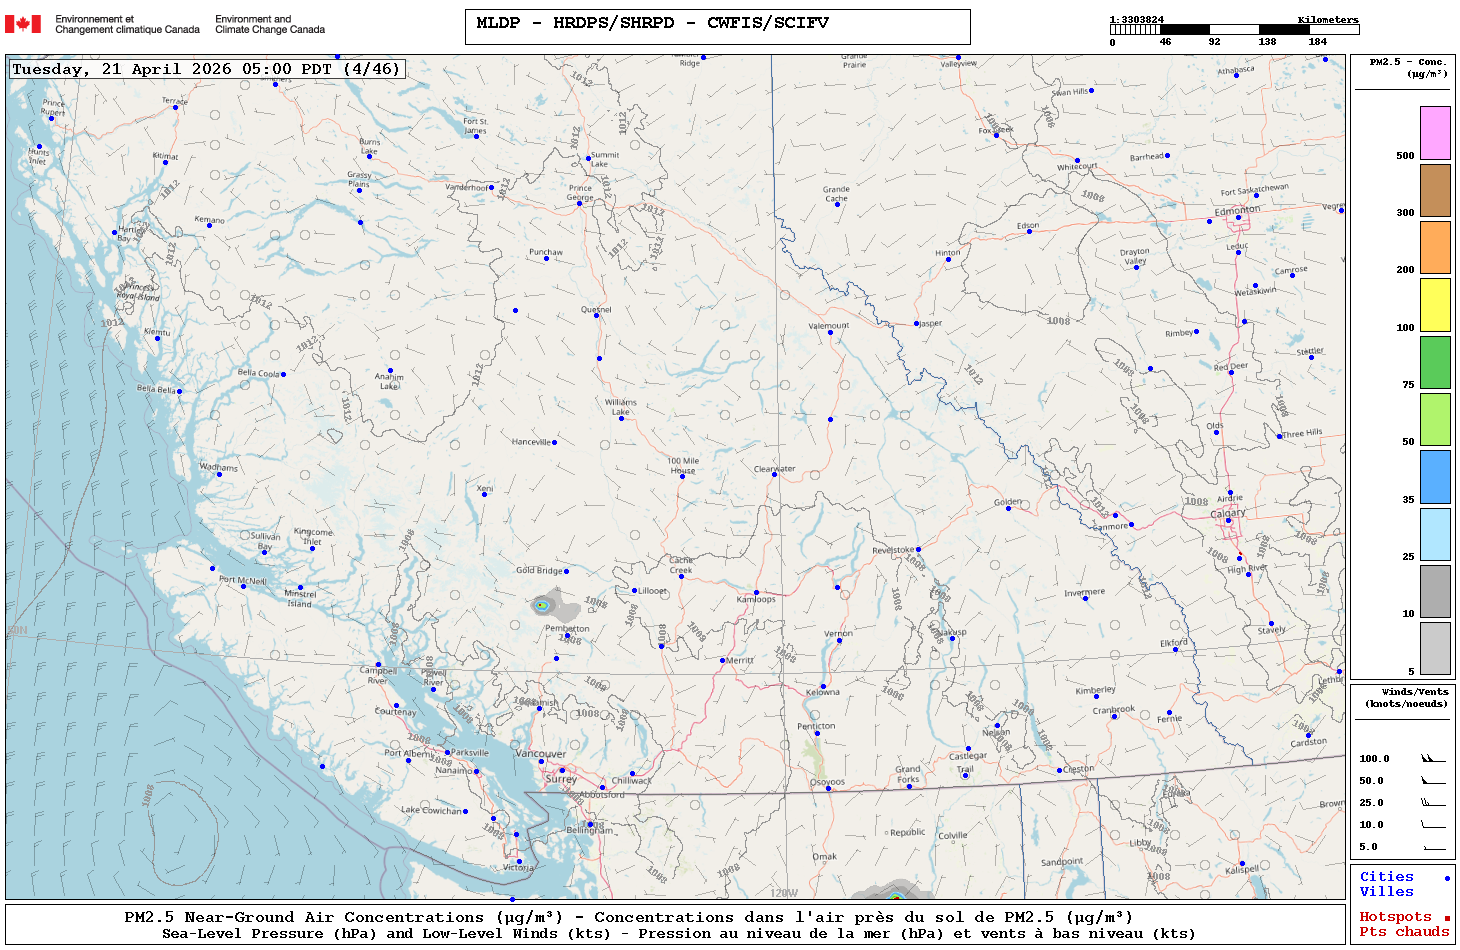Click the Kamloops city marker dot
This screenshot has height=950, width=1460.
757,593
